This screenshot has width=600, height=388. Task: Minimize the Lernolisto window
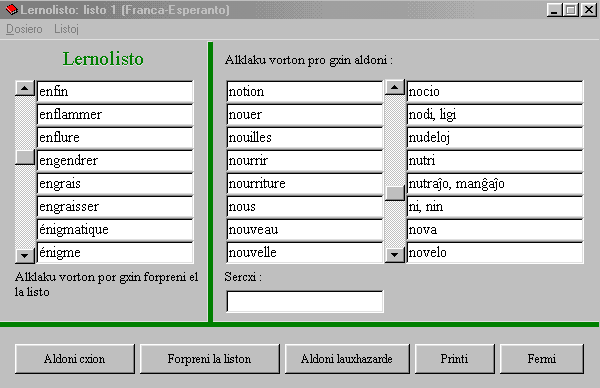tap(554, 10)
